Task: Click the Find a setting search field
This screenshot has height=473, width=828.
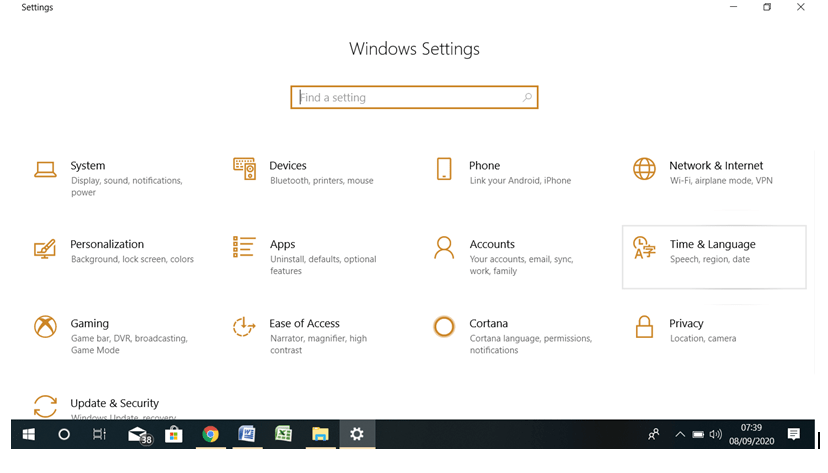Action: point(414,97)
